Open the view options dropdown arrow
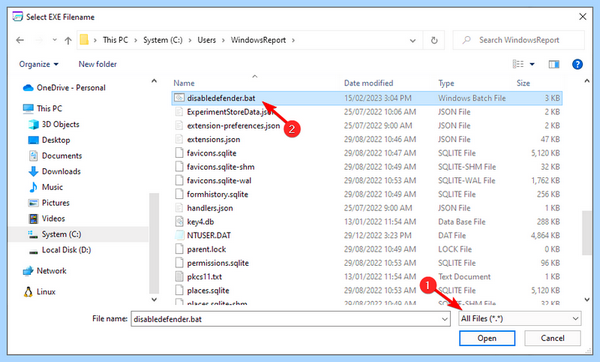The height and width of the screenshot is (362, 600). coord(532,64)
